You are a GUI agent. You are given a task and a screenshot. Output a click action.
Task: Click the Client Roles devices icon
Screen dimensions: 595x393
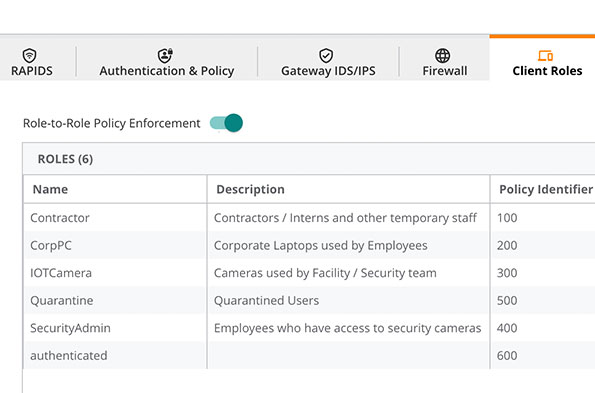tap(545, 56)
